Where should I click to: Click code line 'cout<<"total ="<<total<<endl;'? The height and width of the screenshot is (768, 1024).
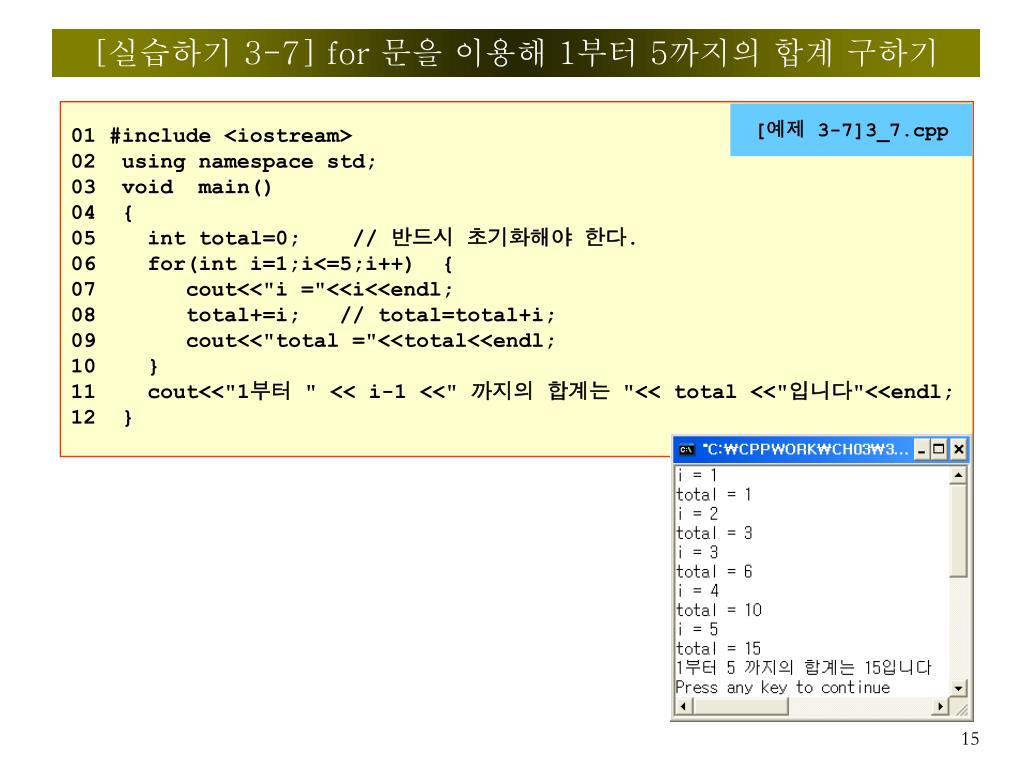pos(370,341)
